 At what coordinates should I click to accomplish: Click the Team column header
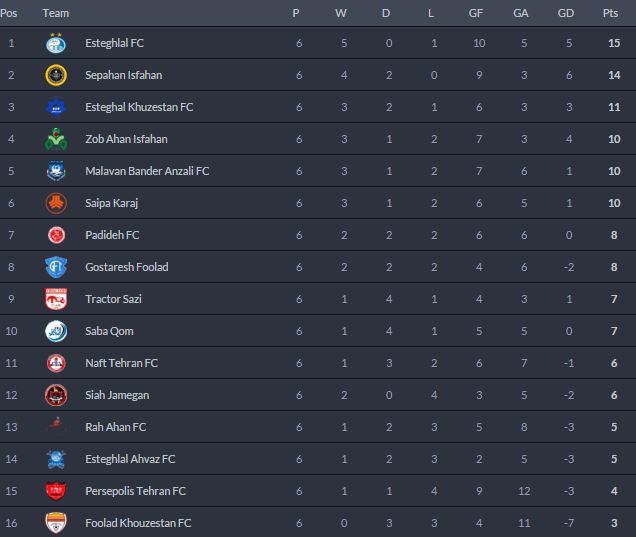(x=56, y=13)
